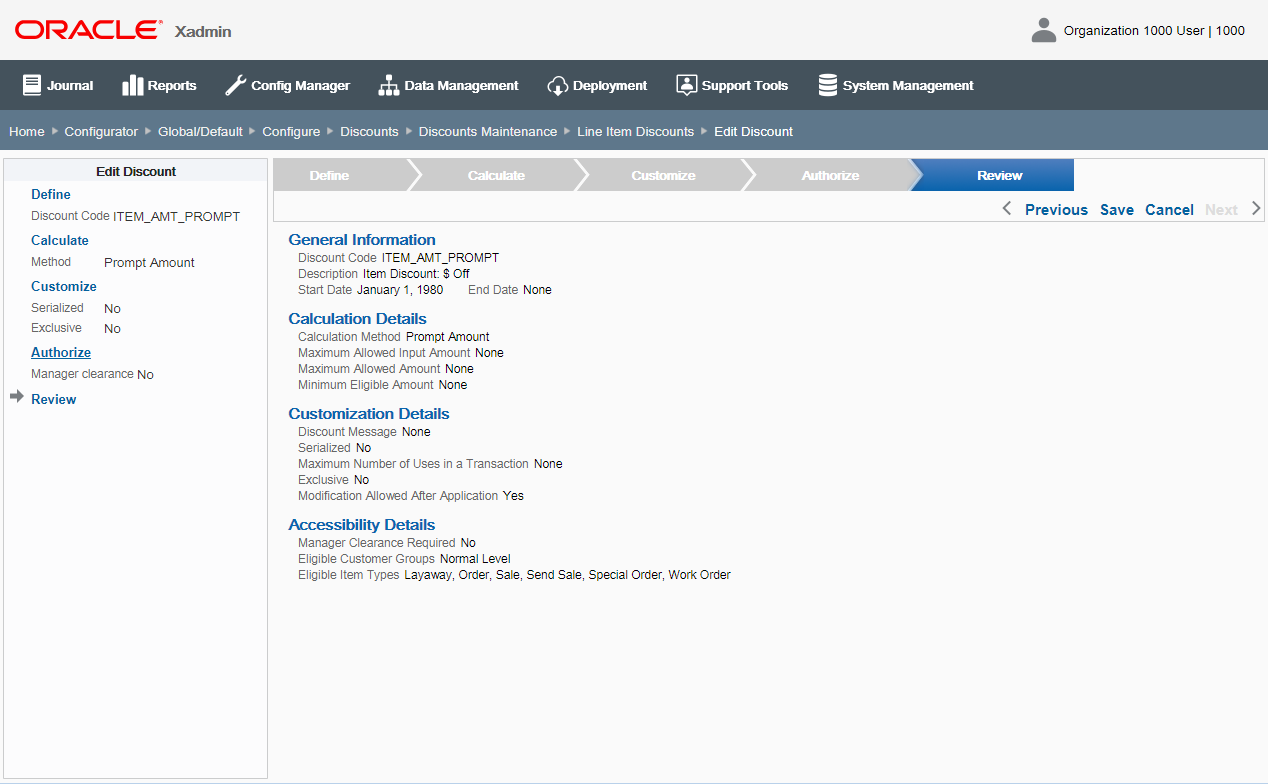Click the right chevron beside Next
This screenshot has height=784, width=1268.
(1256, 209)
